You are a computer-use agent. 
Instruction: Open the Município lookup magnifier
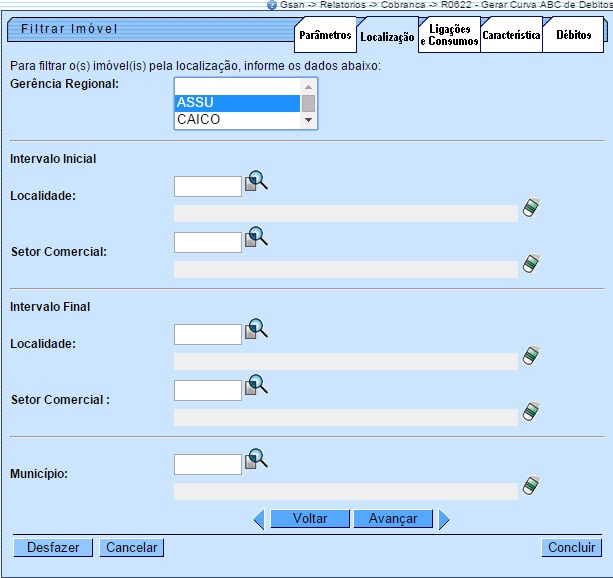tap(257, 460)
